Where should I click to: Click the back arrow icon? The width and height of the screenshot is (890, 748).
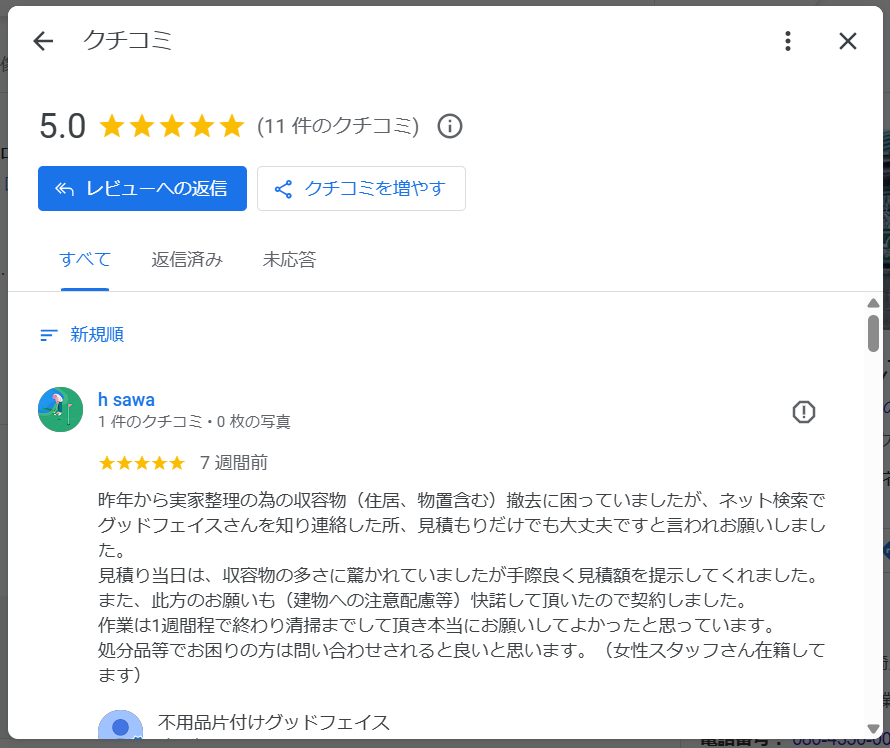[x=43, y=41]
